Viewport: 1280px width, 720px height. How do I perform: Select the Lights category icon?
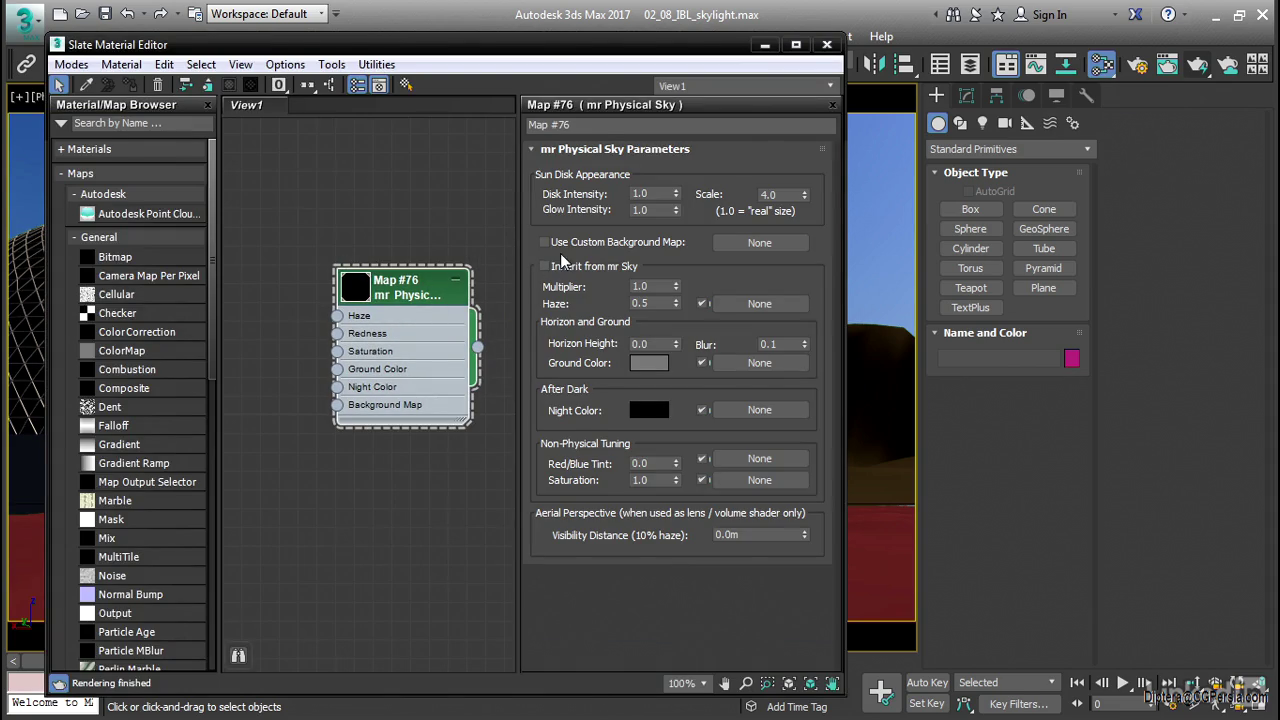tap(982, 123)
